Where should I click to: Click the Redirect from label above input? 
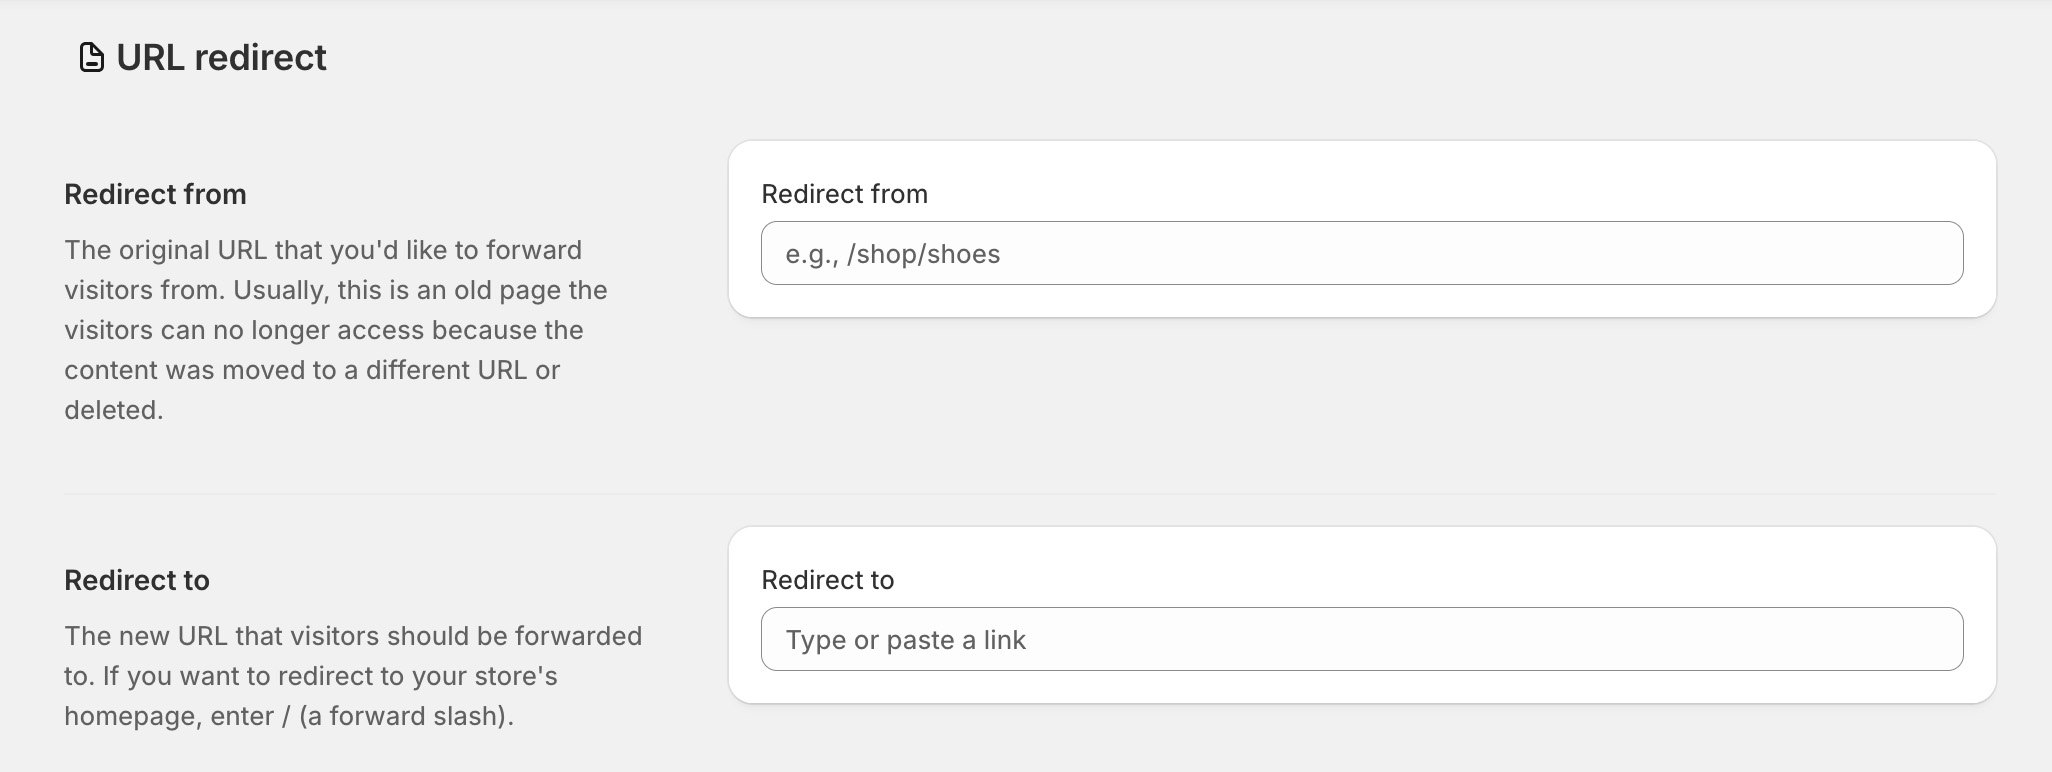click(x=844, y=194)
